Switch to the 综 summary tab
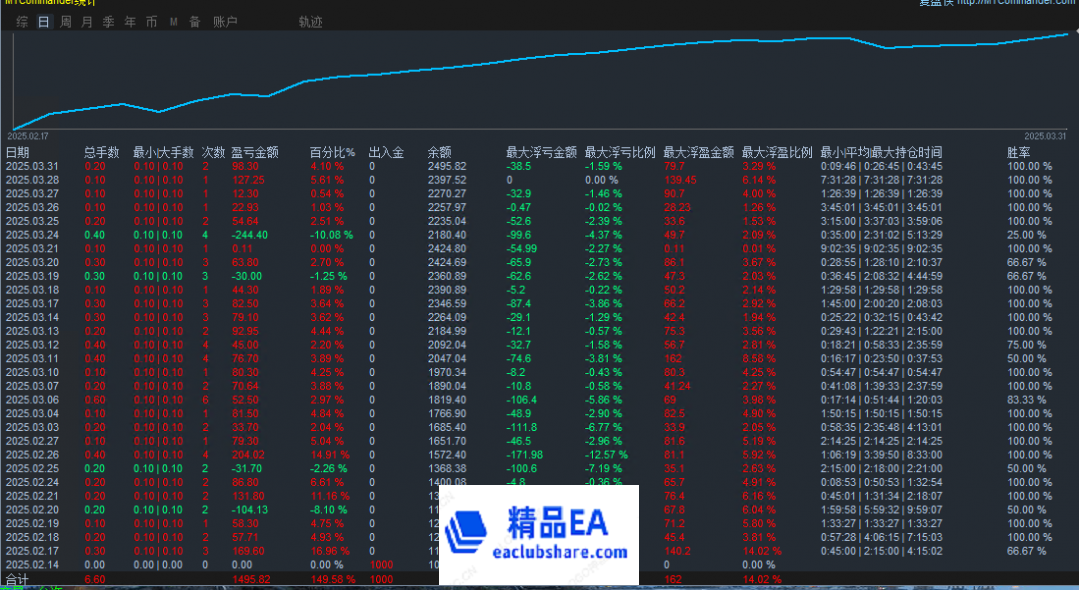1079x590 pixels. tap(22, 22)
